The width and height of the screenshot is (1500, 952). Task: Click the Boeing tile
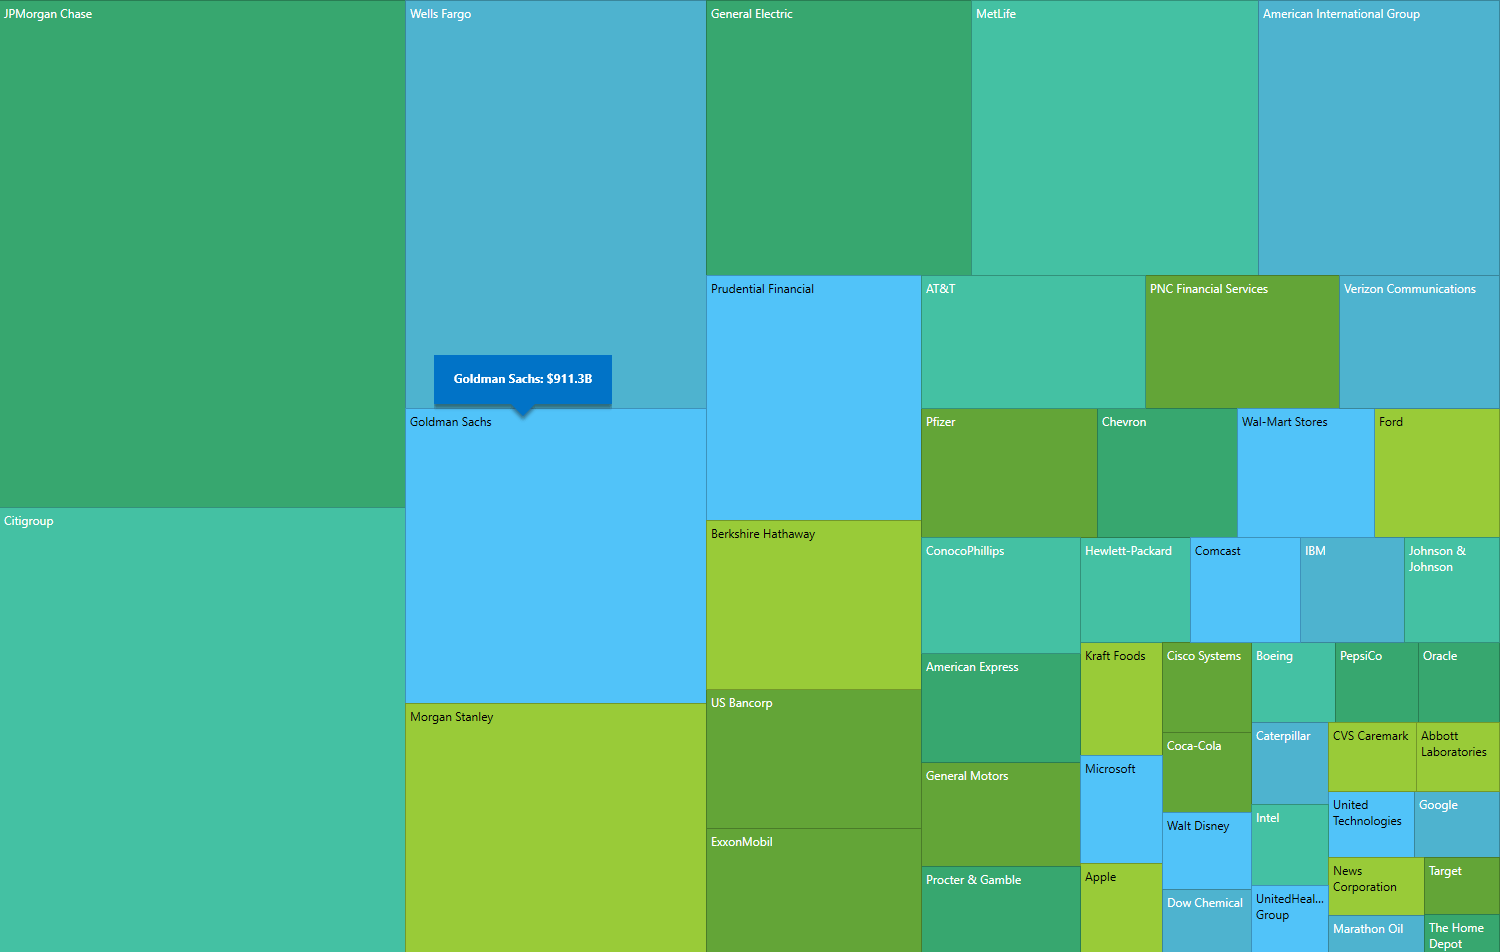click(1293, 683)
